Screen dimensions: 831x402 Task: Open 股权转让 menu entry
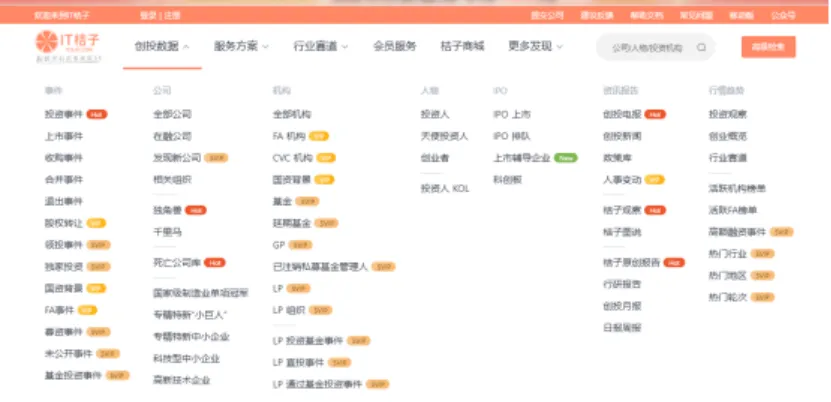pyautogui.click(x=64, y=223)
